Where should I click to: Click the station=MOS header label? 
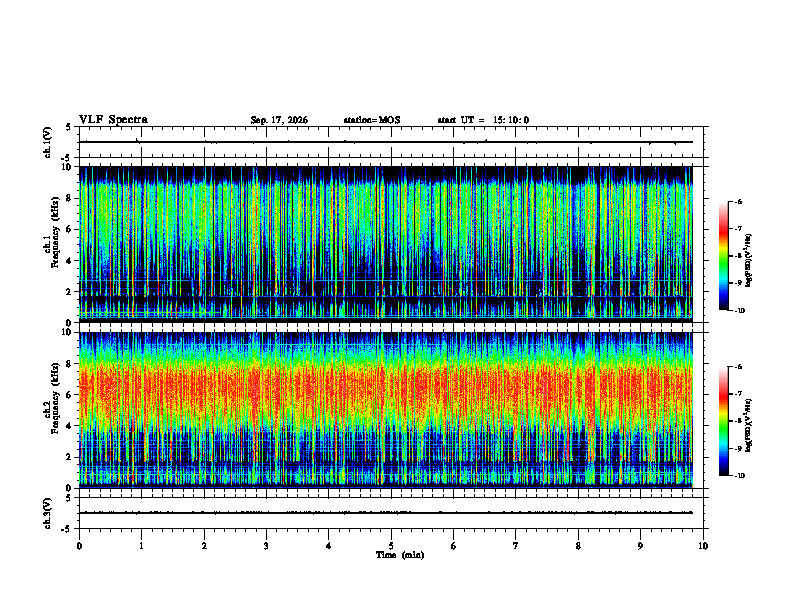[372, 120]
